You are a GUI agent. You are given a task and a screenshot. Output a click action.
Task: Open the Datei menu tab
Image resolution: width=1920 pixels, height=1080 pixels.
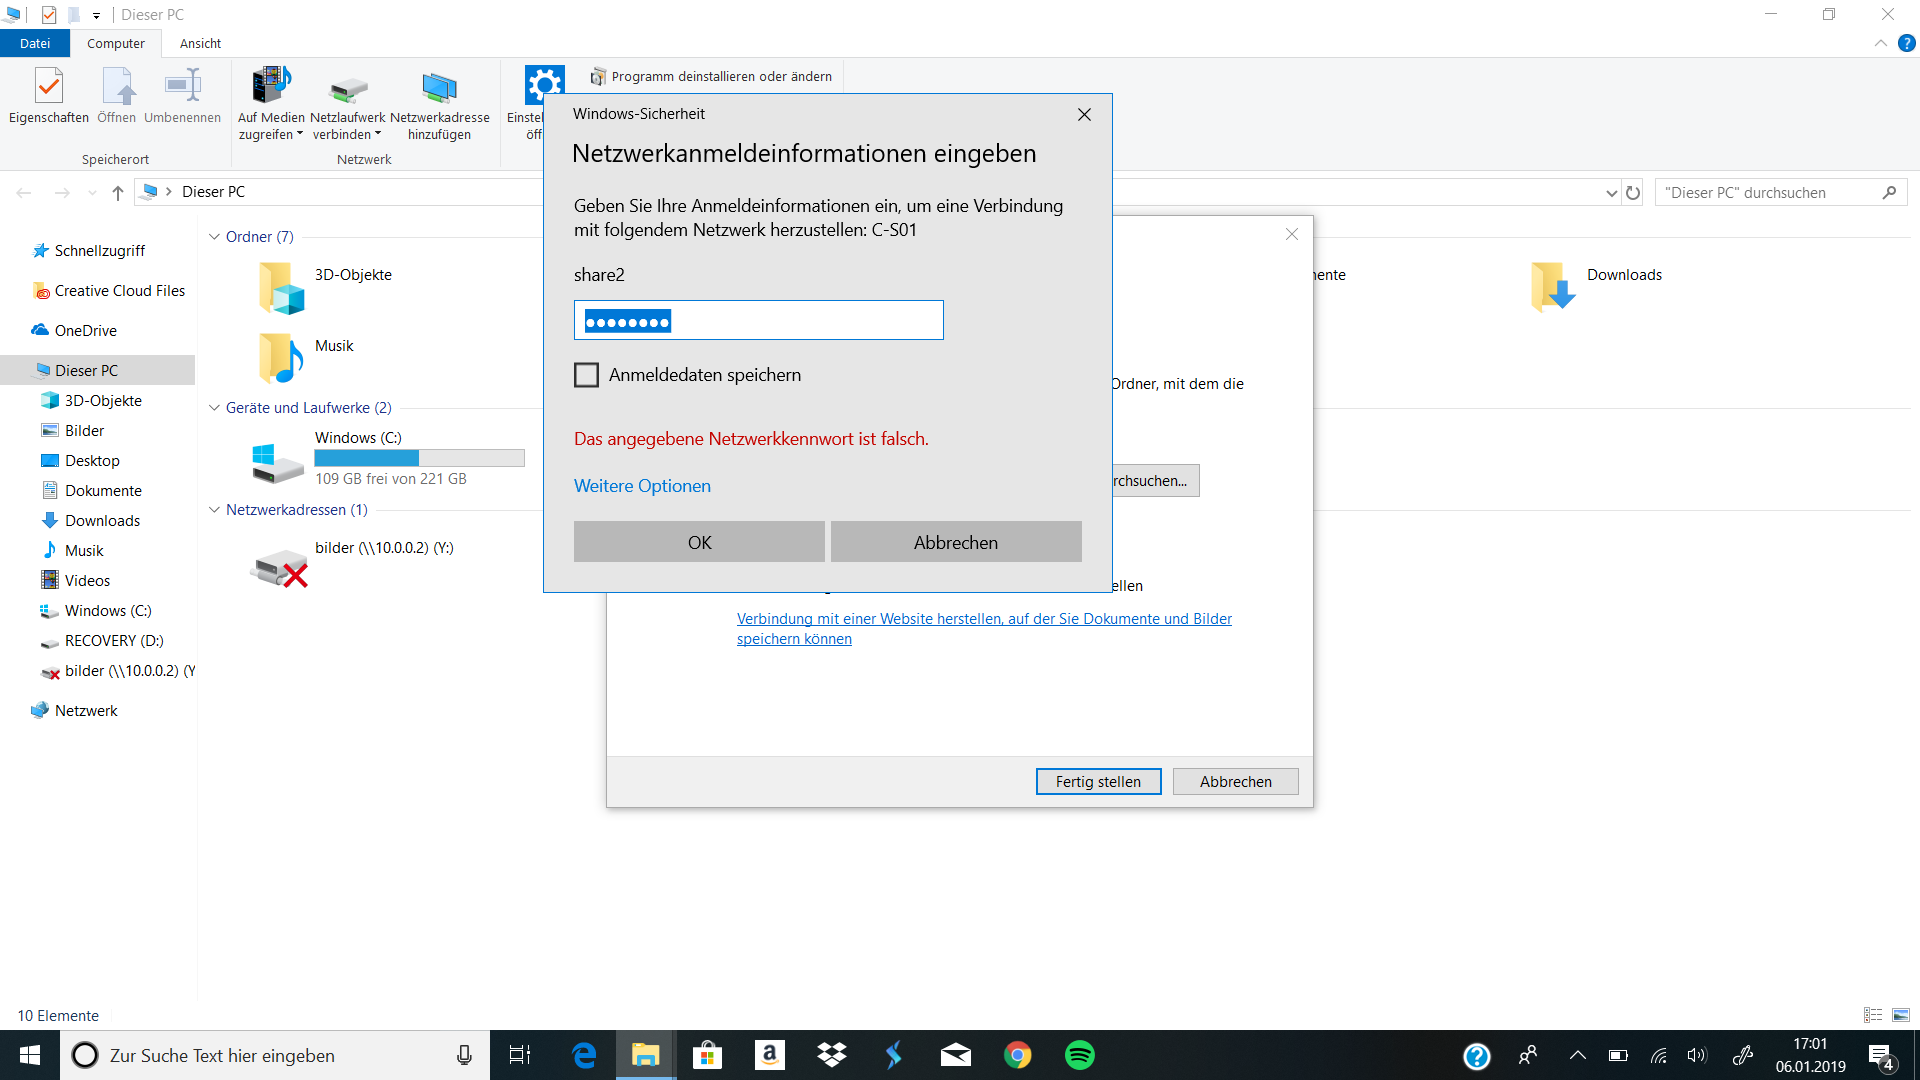34,44
